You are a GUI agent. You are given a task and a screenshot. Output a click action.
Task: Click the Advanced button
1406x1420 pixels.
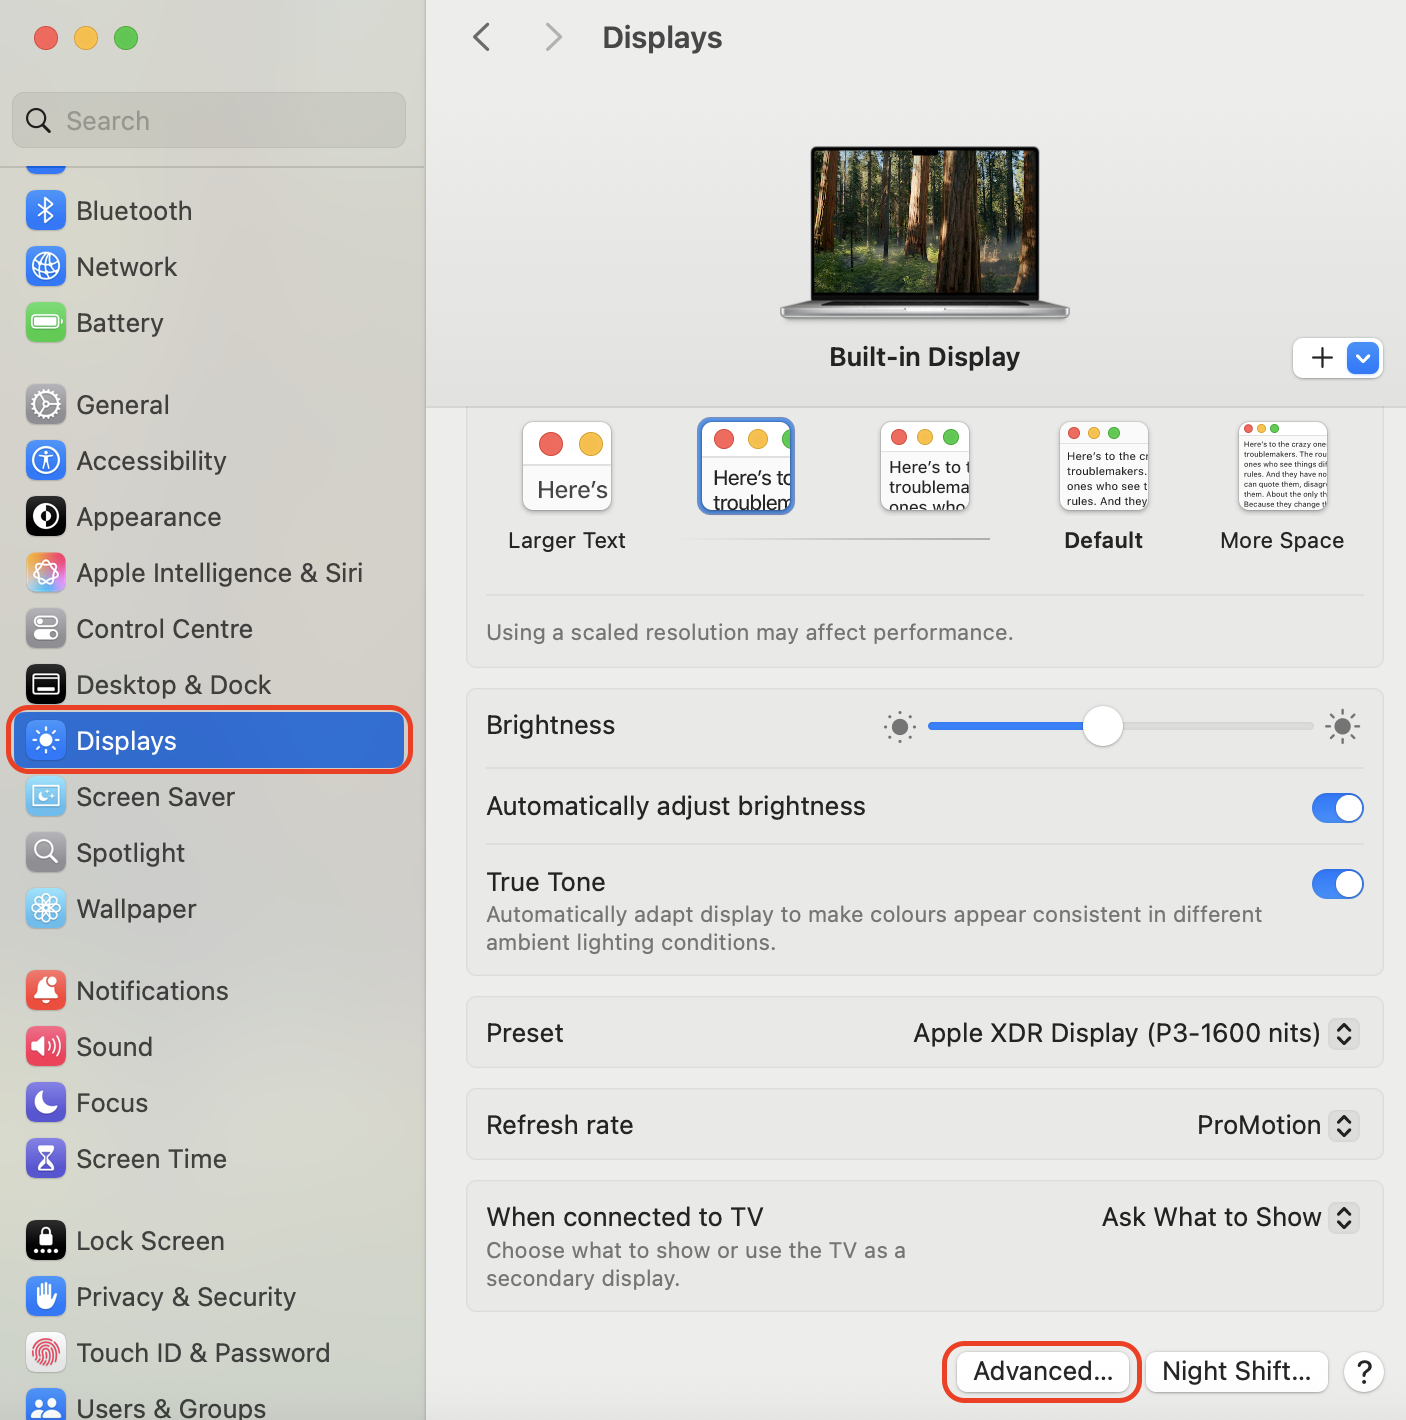(x=1041, y=1371)
